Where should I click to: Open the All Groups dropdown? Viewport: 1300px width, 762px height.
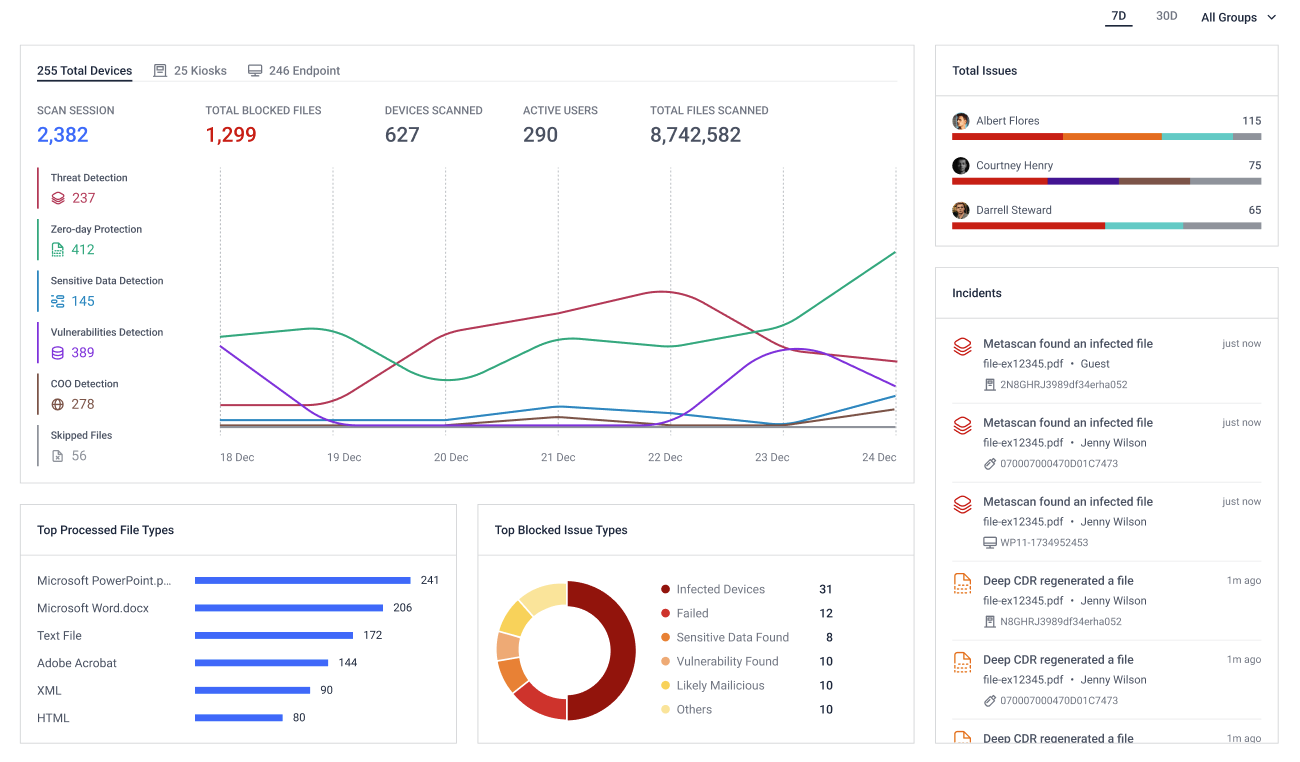pos(1239,18)
